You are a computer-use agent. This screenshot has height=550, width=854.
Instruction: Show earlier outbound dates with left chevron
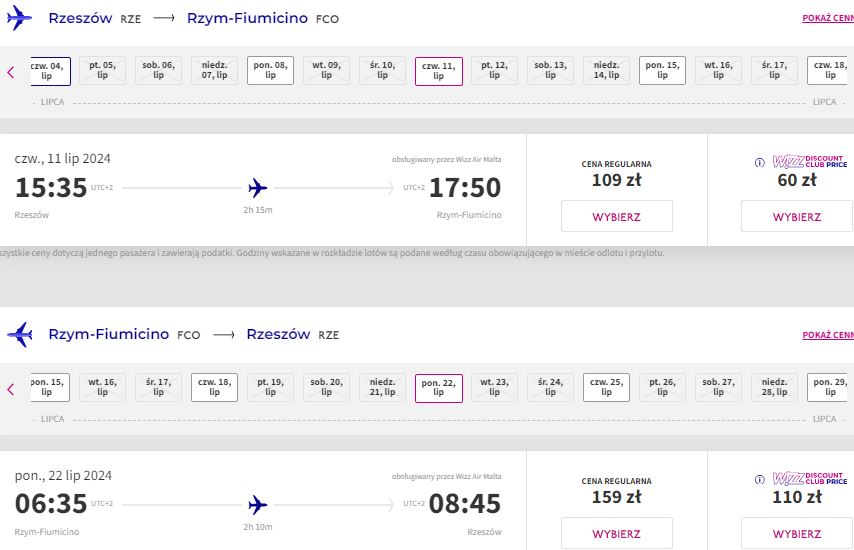pyautogui.click(x=10, y=72)
